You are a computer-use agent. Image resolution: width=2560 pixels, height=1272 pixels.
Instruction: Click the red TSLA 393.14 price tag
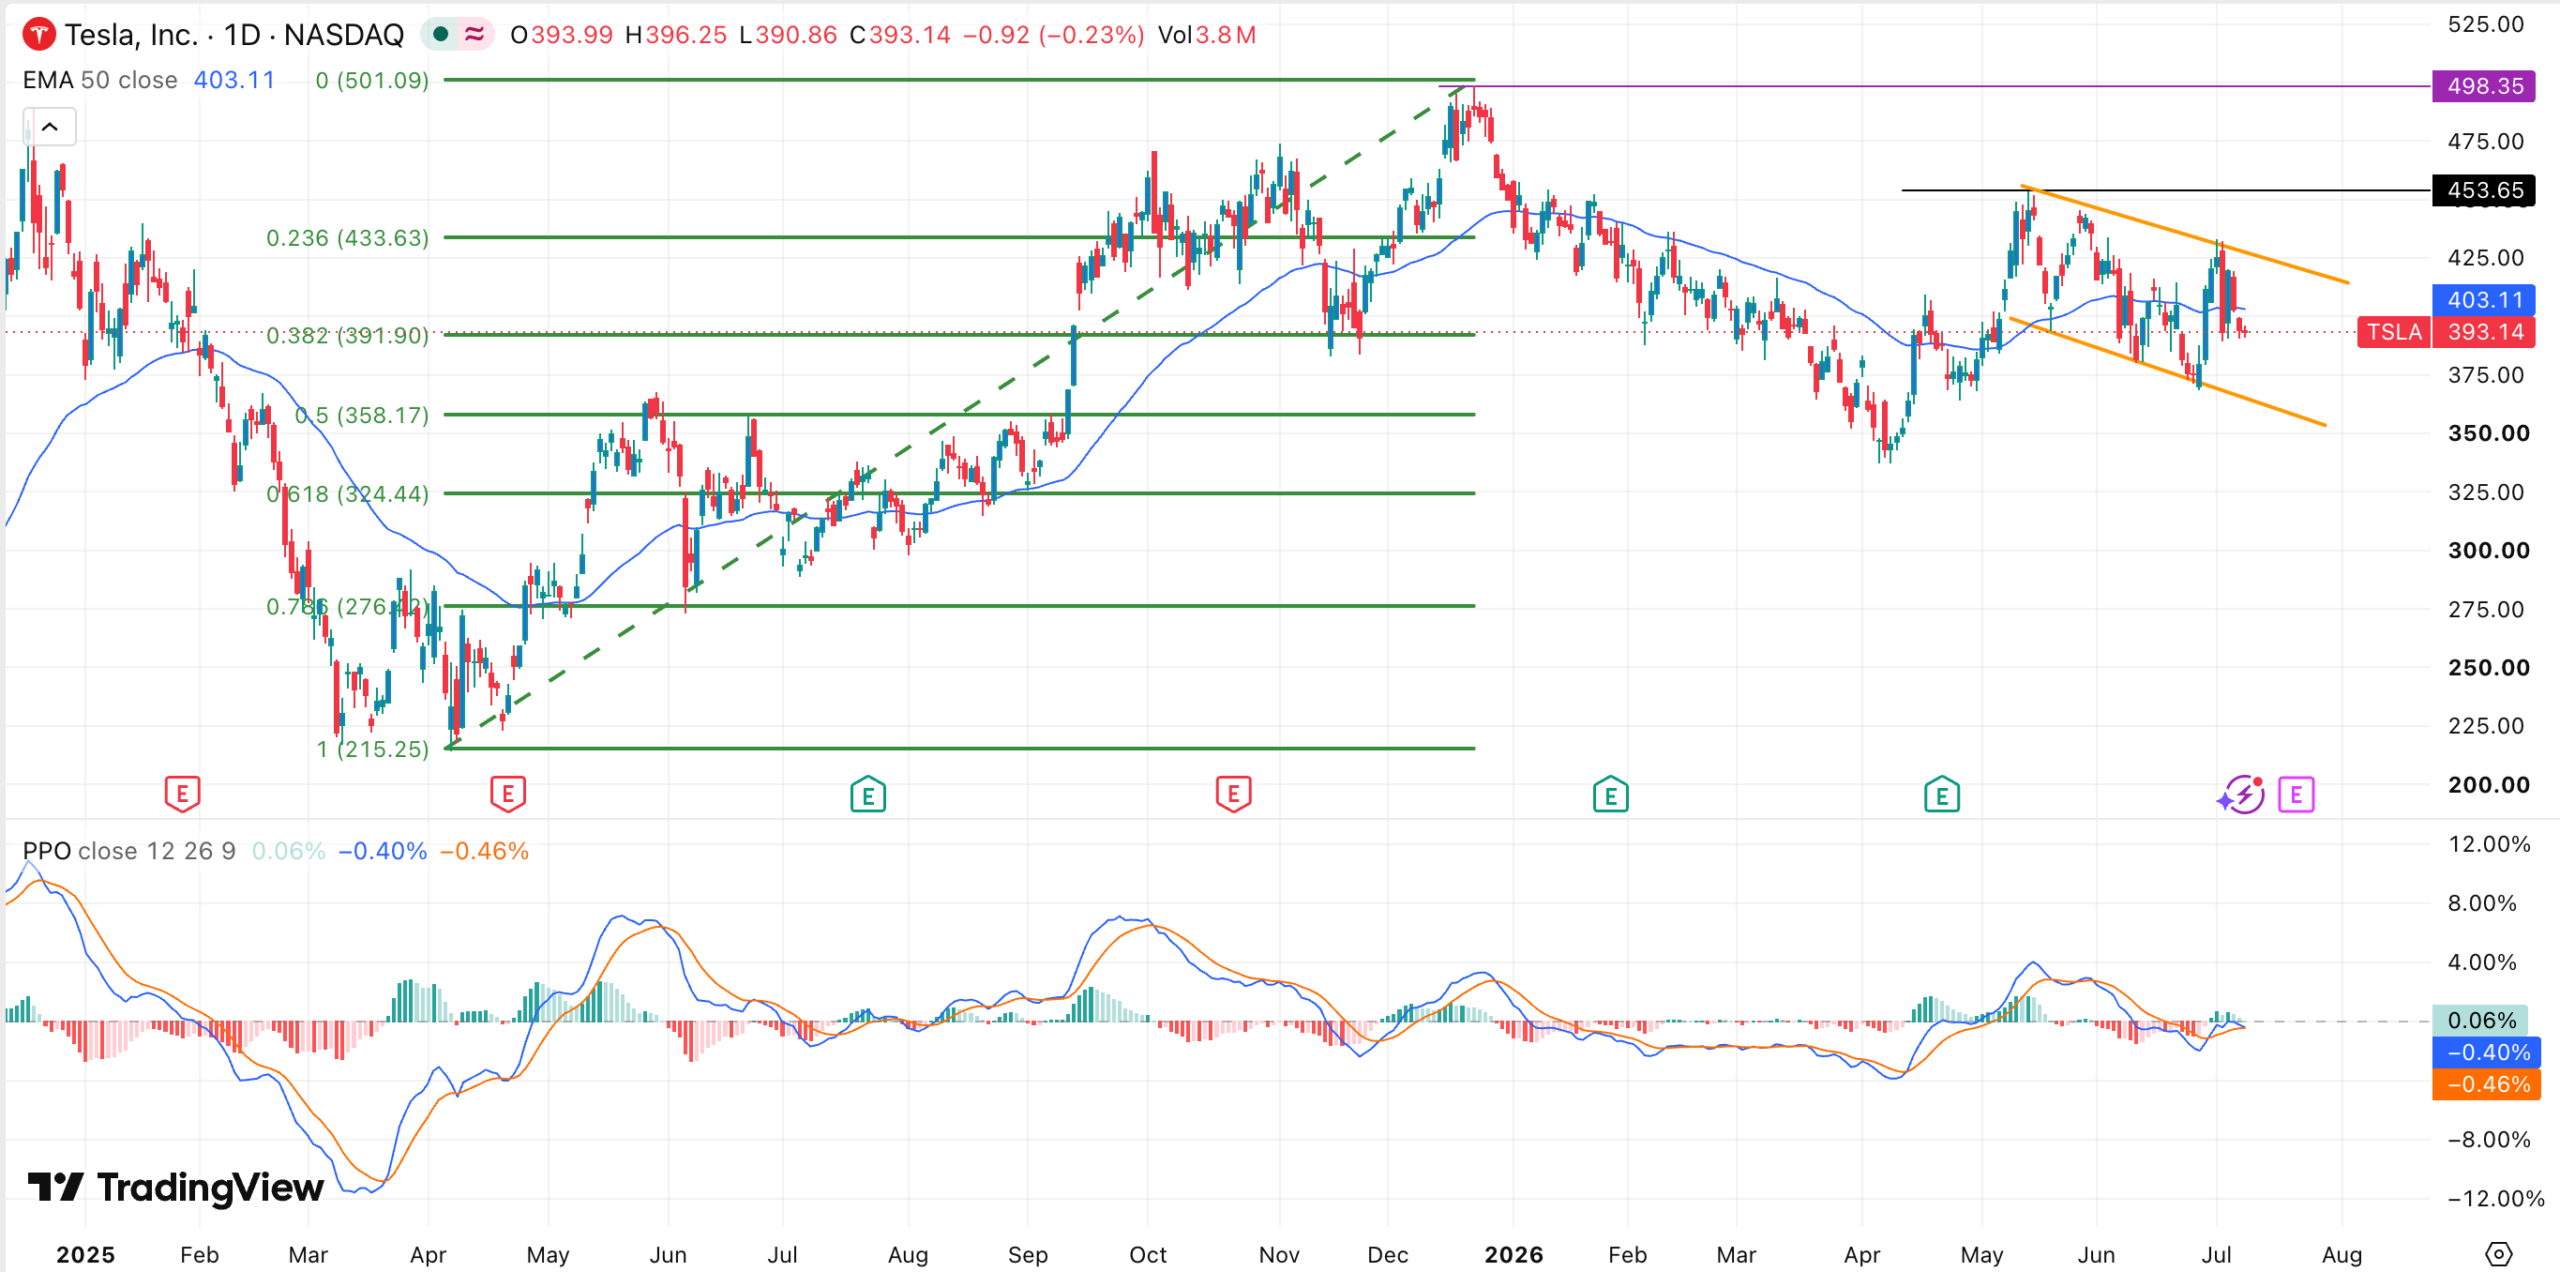click(2446, 332)
